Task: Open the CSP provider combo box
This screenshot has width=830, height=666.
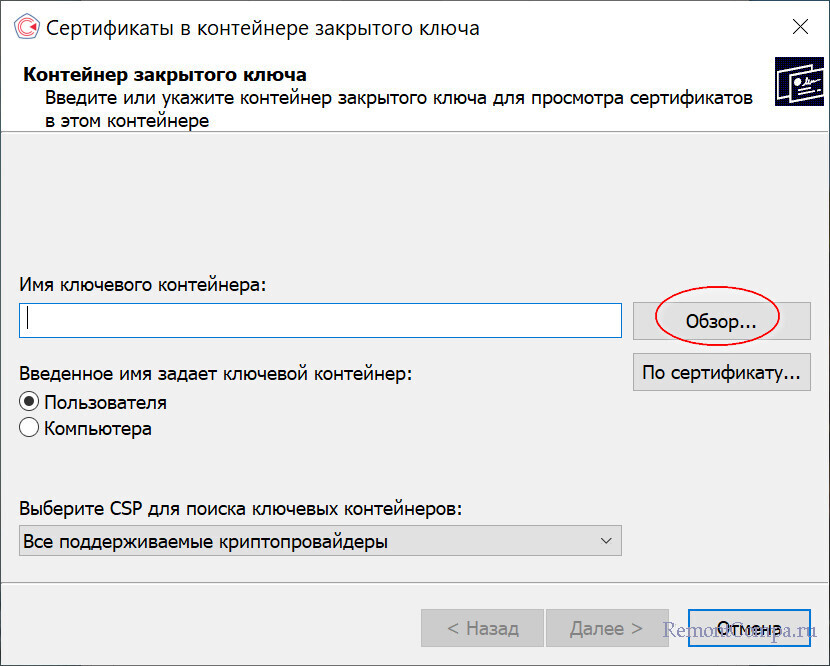Action: click(x=320, y=542)
